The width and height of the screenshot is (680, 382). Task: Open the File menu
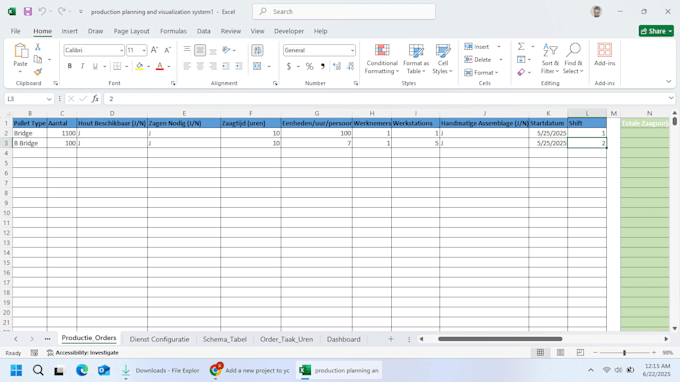click(16, 31)
